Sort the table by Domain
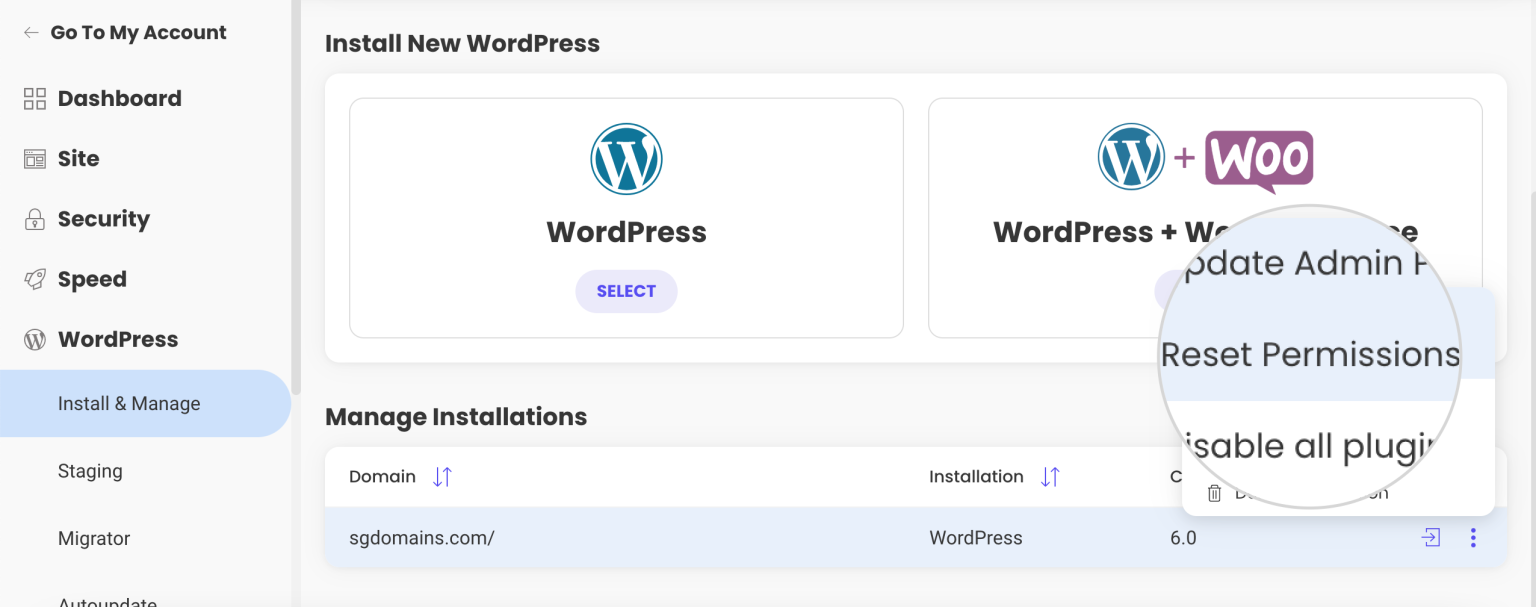 click(442, 476)
